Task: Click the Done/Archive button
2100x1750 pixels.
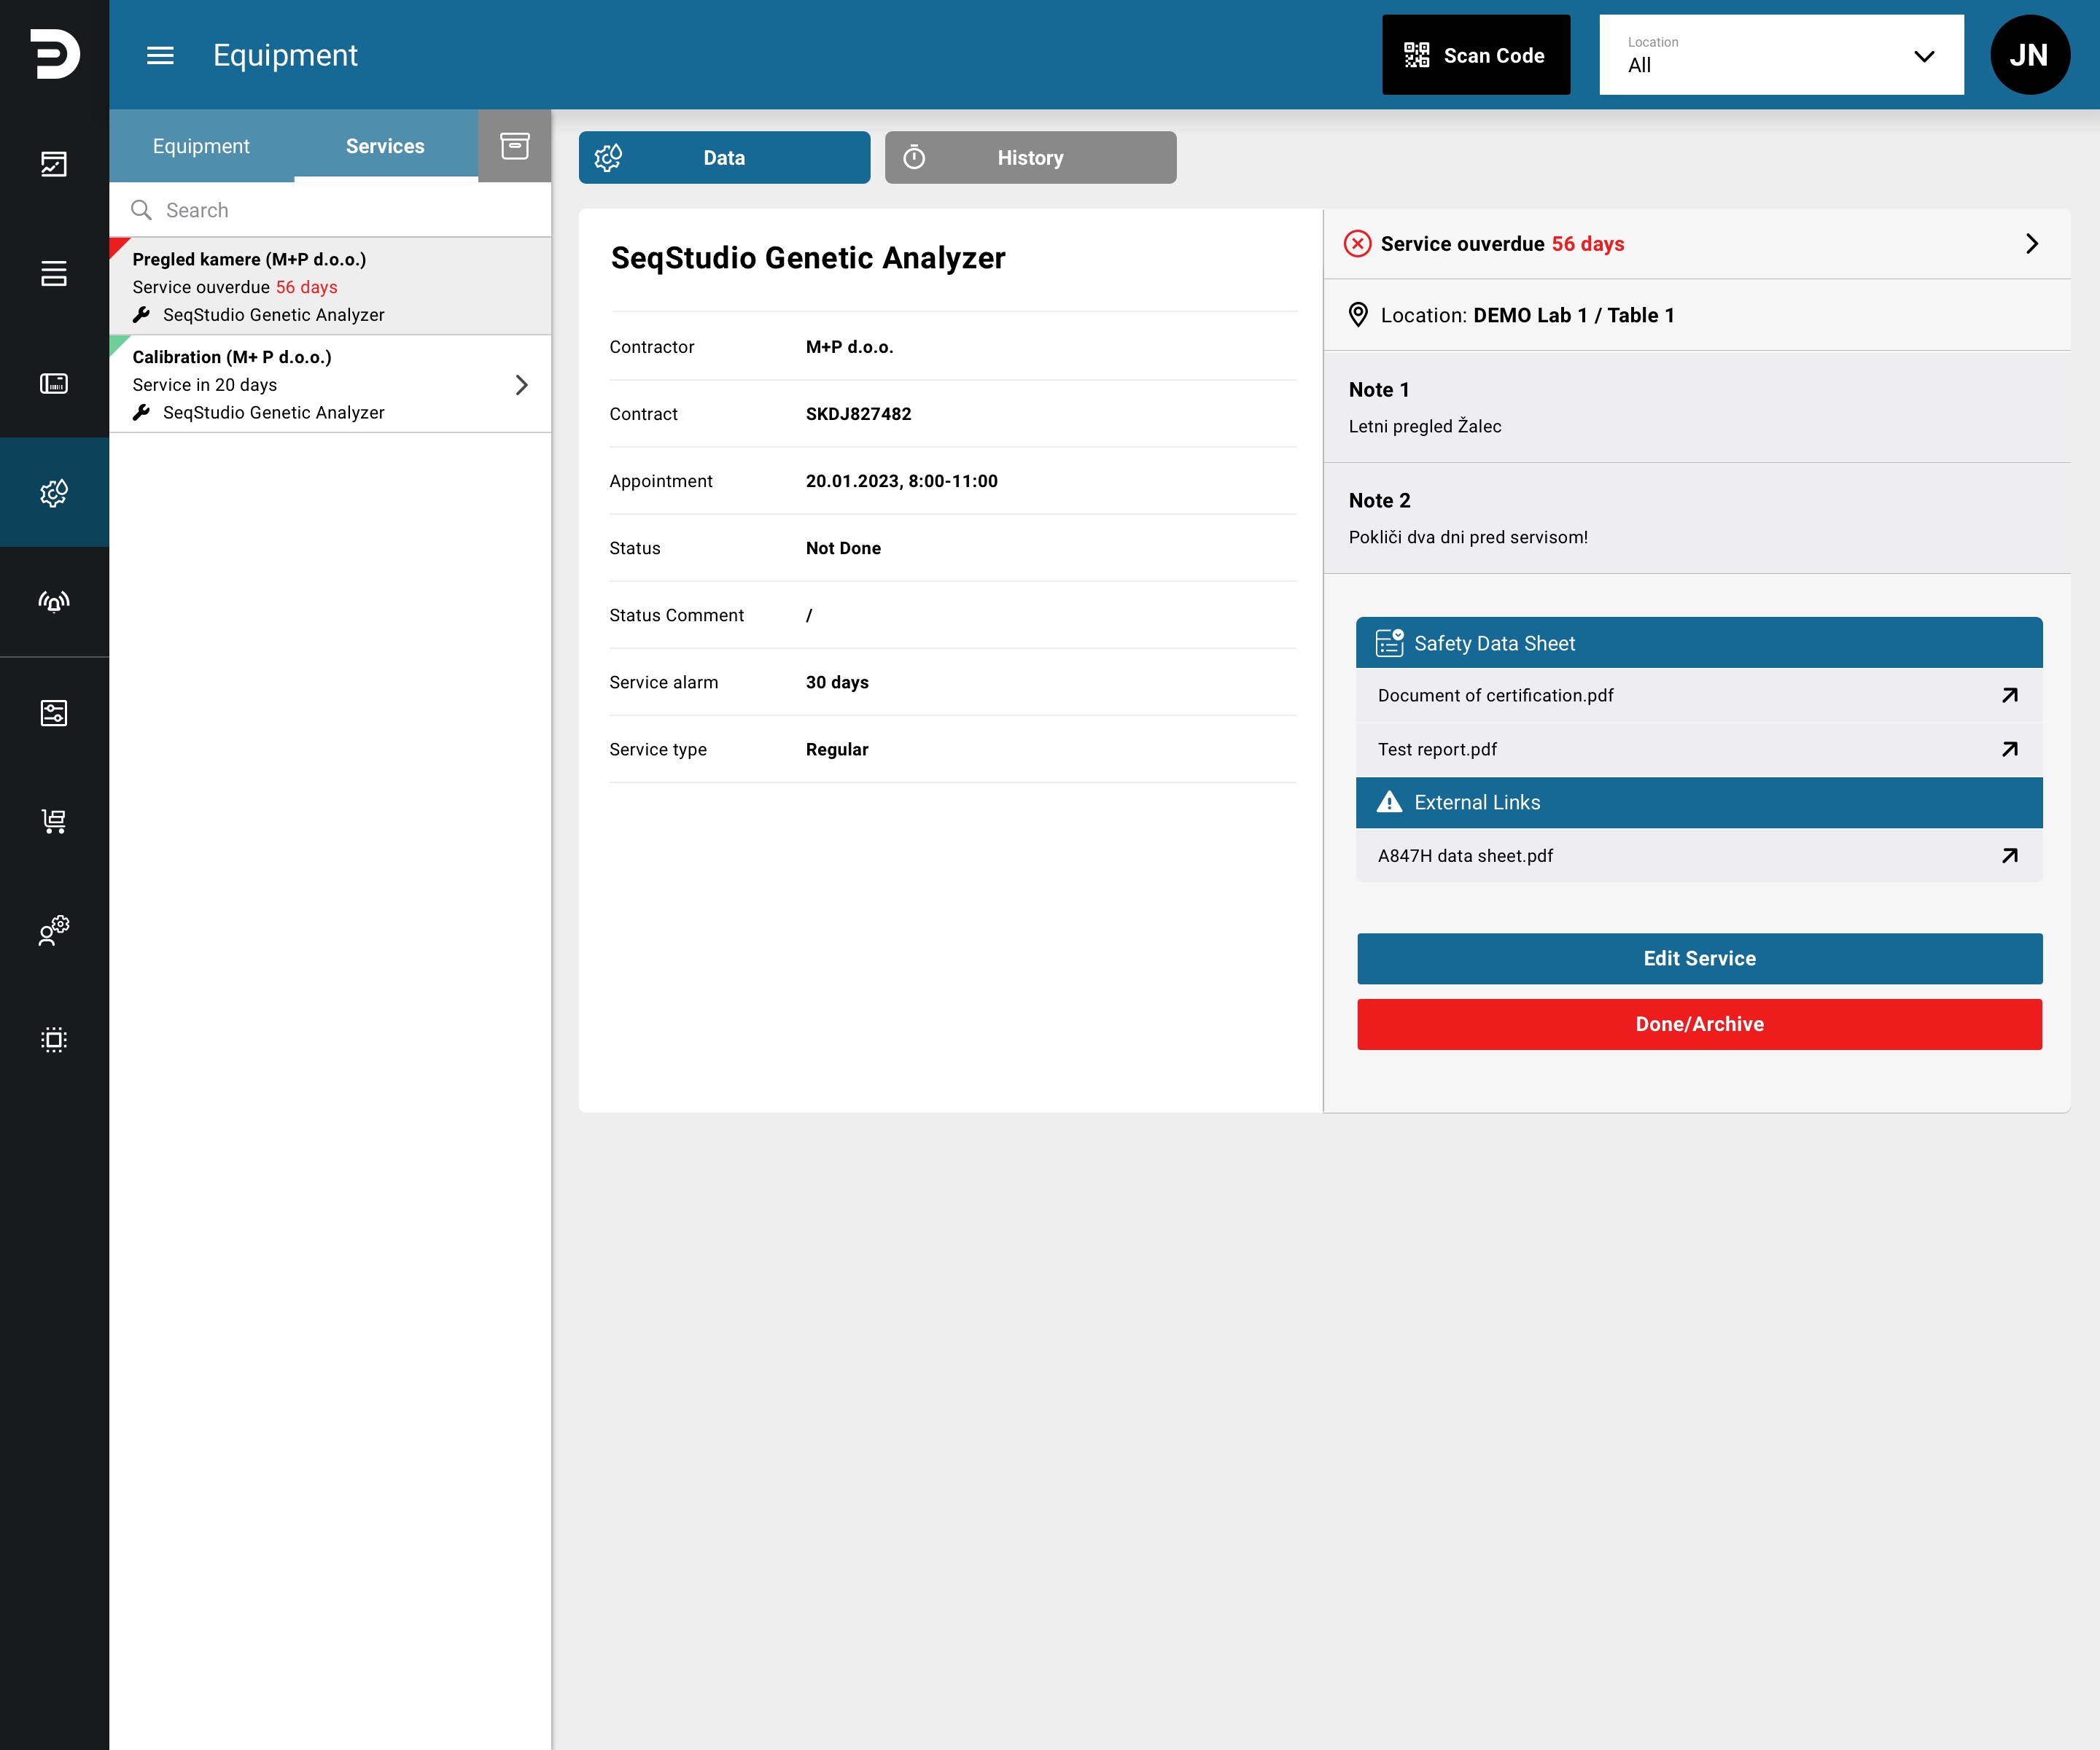Action: click(1699, 1024)
